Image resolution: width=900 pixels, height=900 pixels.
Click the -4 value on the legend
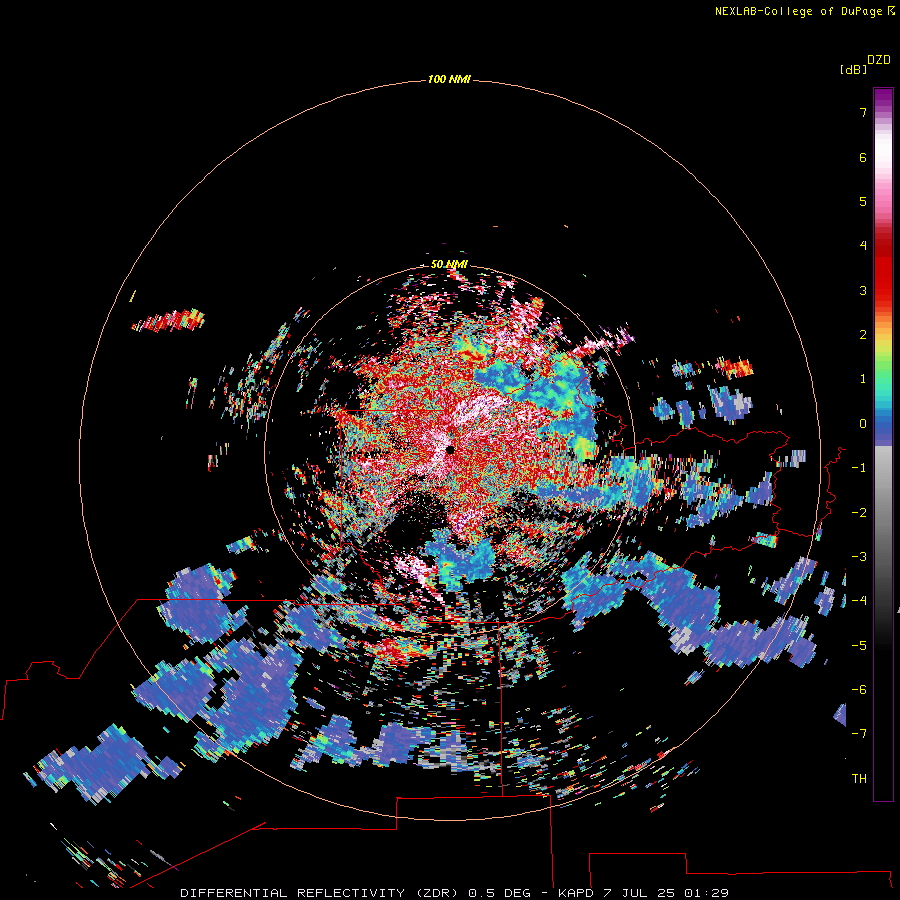coord(859,601)
